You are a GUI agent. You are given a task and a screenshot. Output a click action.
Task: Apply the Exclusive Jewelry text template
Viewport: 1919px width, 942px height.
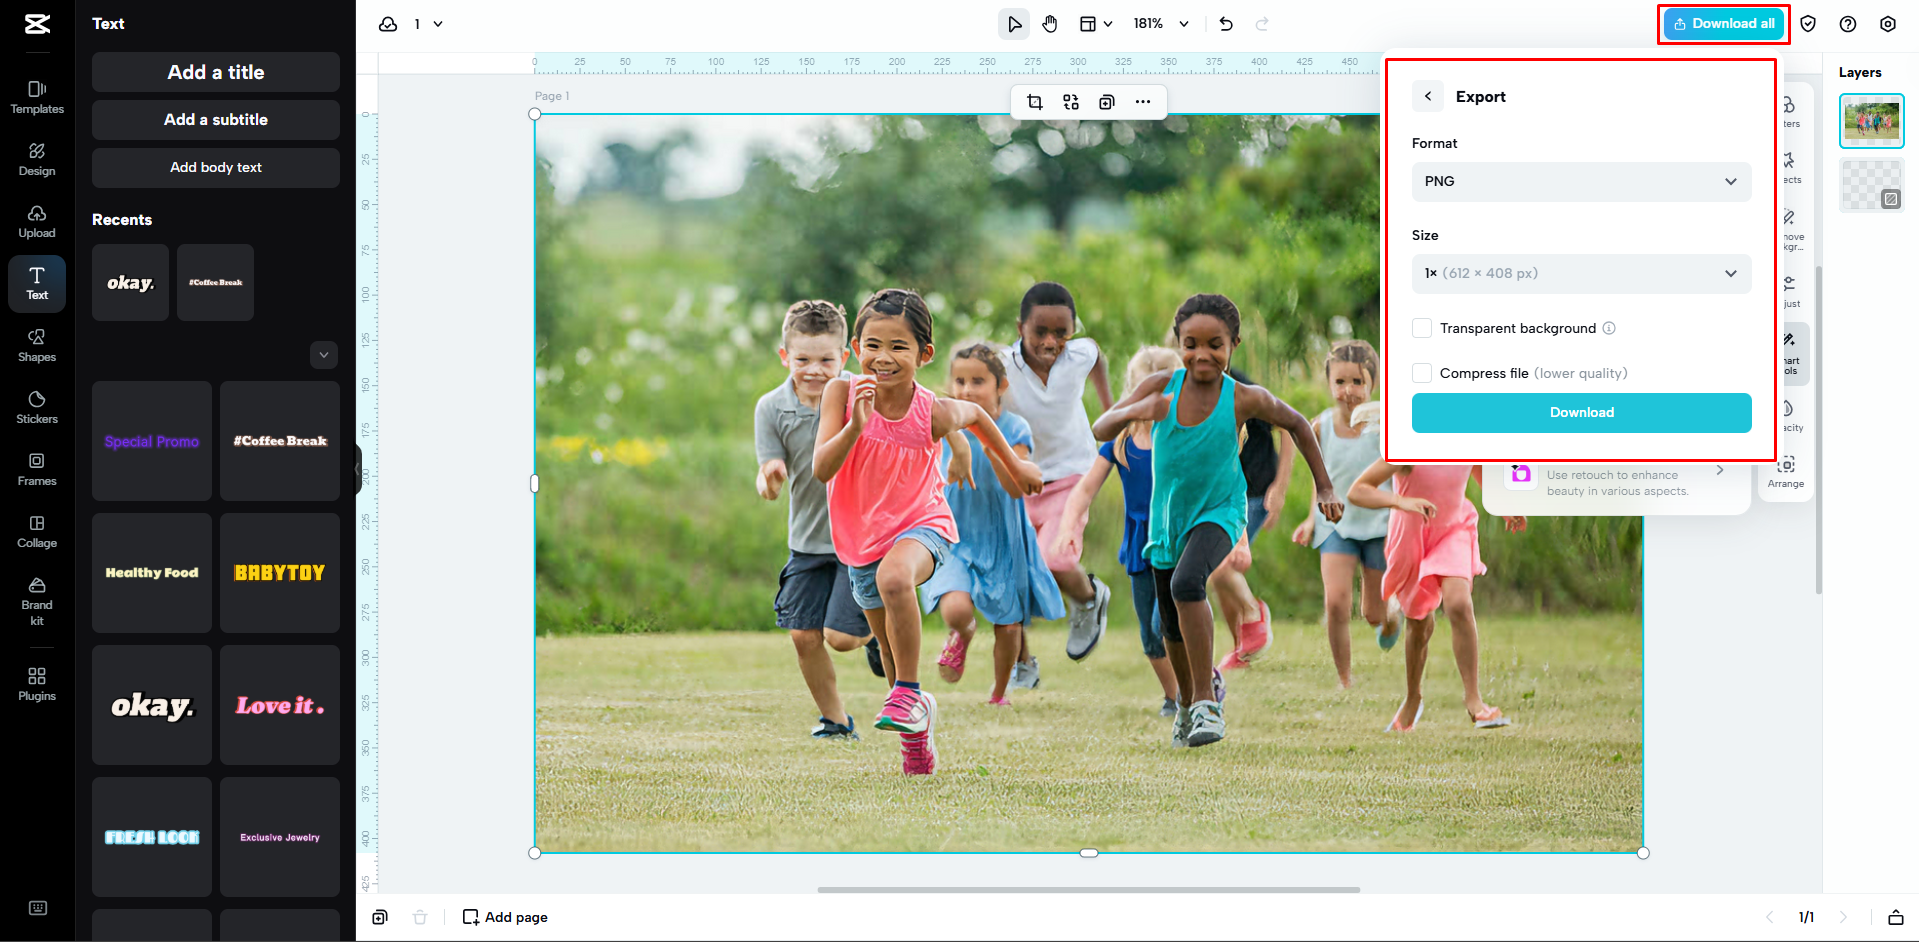280,837
